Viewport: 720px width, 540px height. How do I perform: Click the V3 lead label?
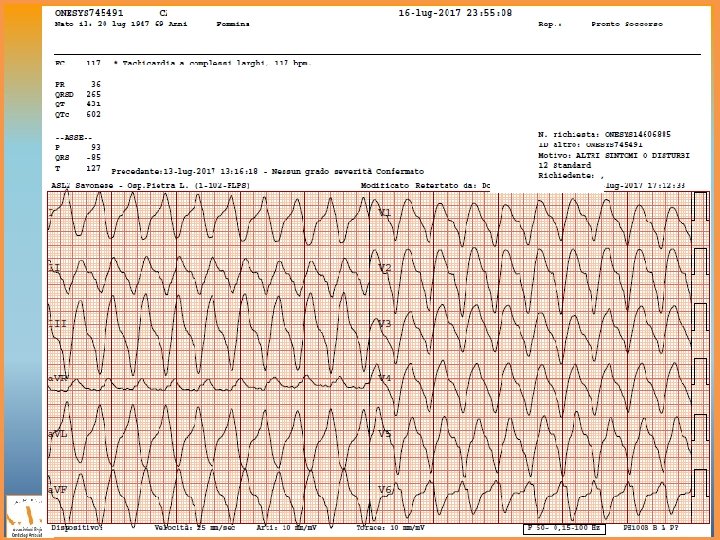[385, 324]
